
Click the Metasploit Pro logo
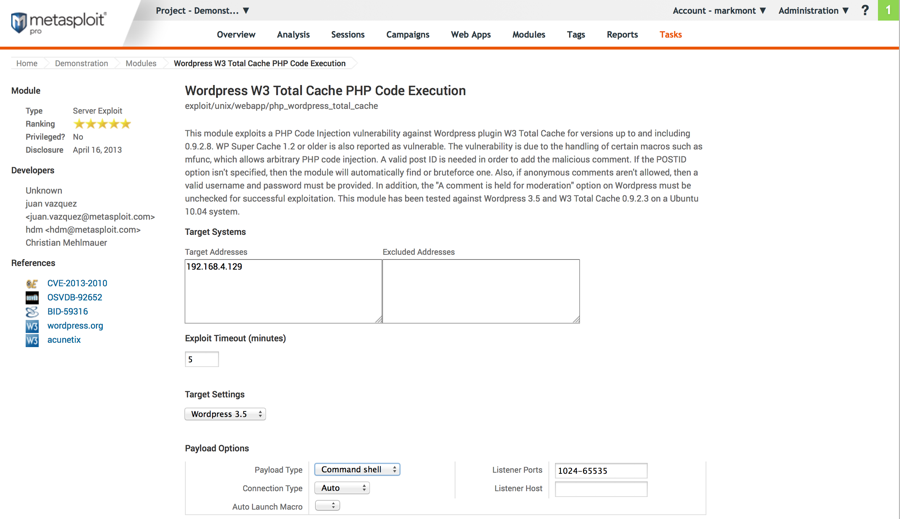pos(58,23)
